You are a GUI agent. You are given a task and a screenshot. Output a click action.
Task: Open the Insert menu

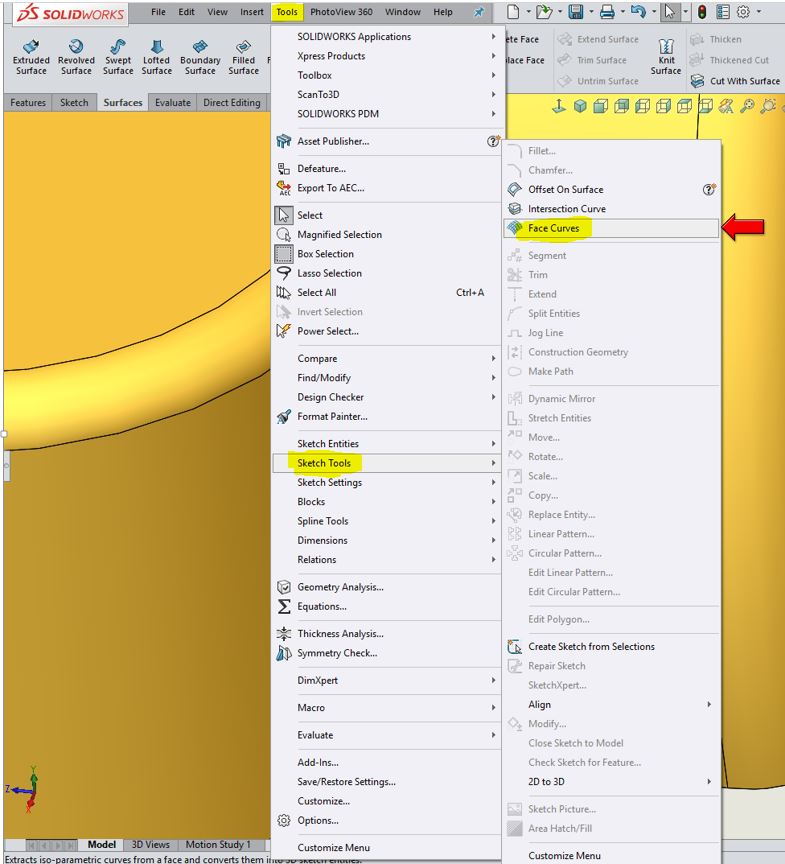[x=252, y=13]
